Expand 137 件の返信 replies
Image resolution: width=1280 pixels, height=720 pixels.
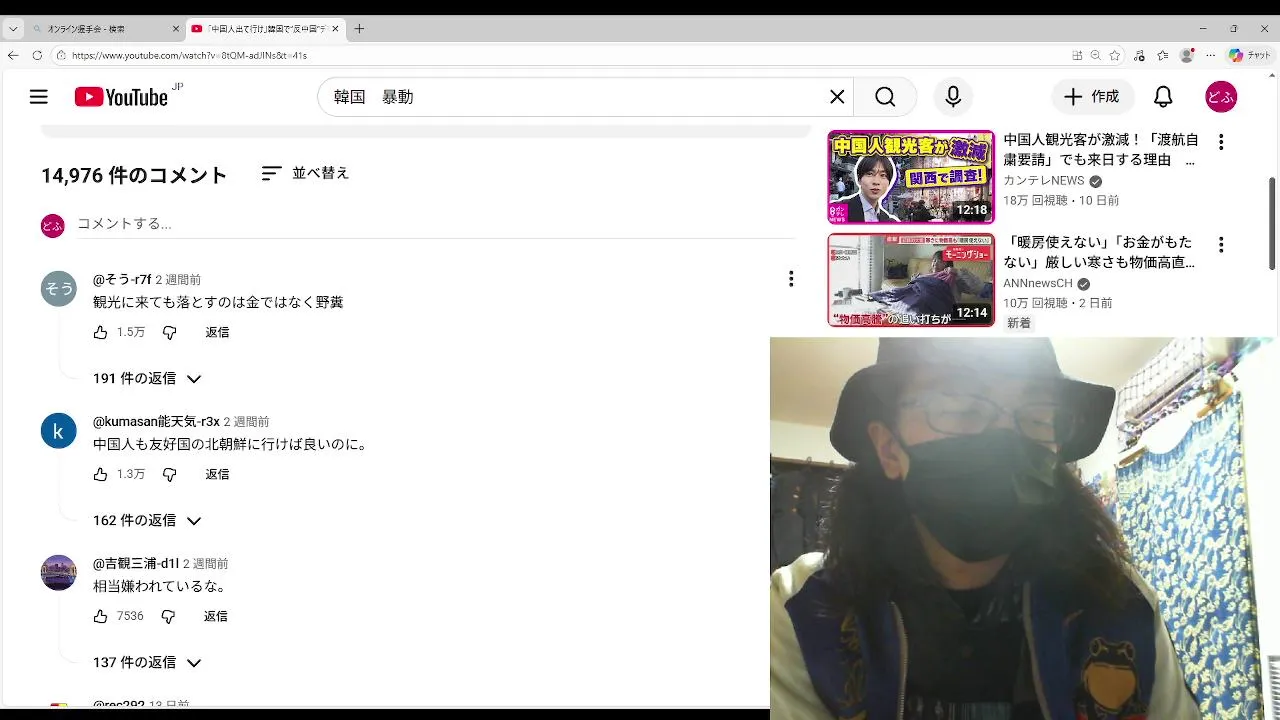pyautogui.click(x=147, y=663)
